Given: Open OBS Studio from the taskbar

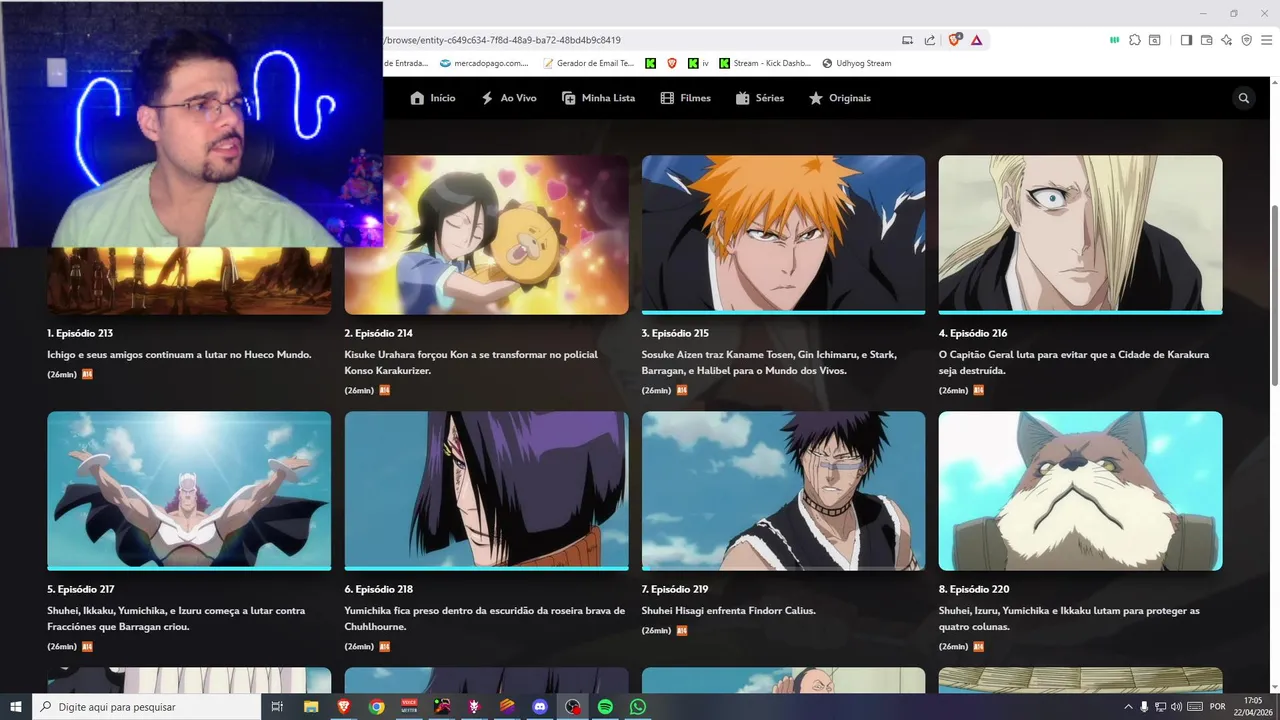Looking at the screenshot, I should coord(572,707).
